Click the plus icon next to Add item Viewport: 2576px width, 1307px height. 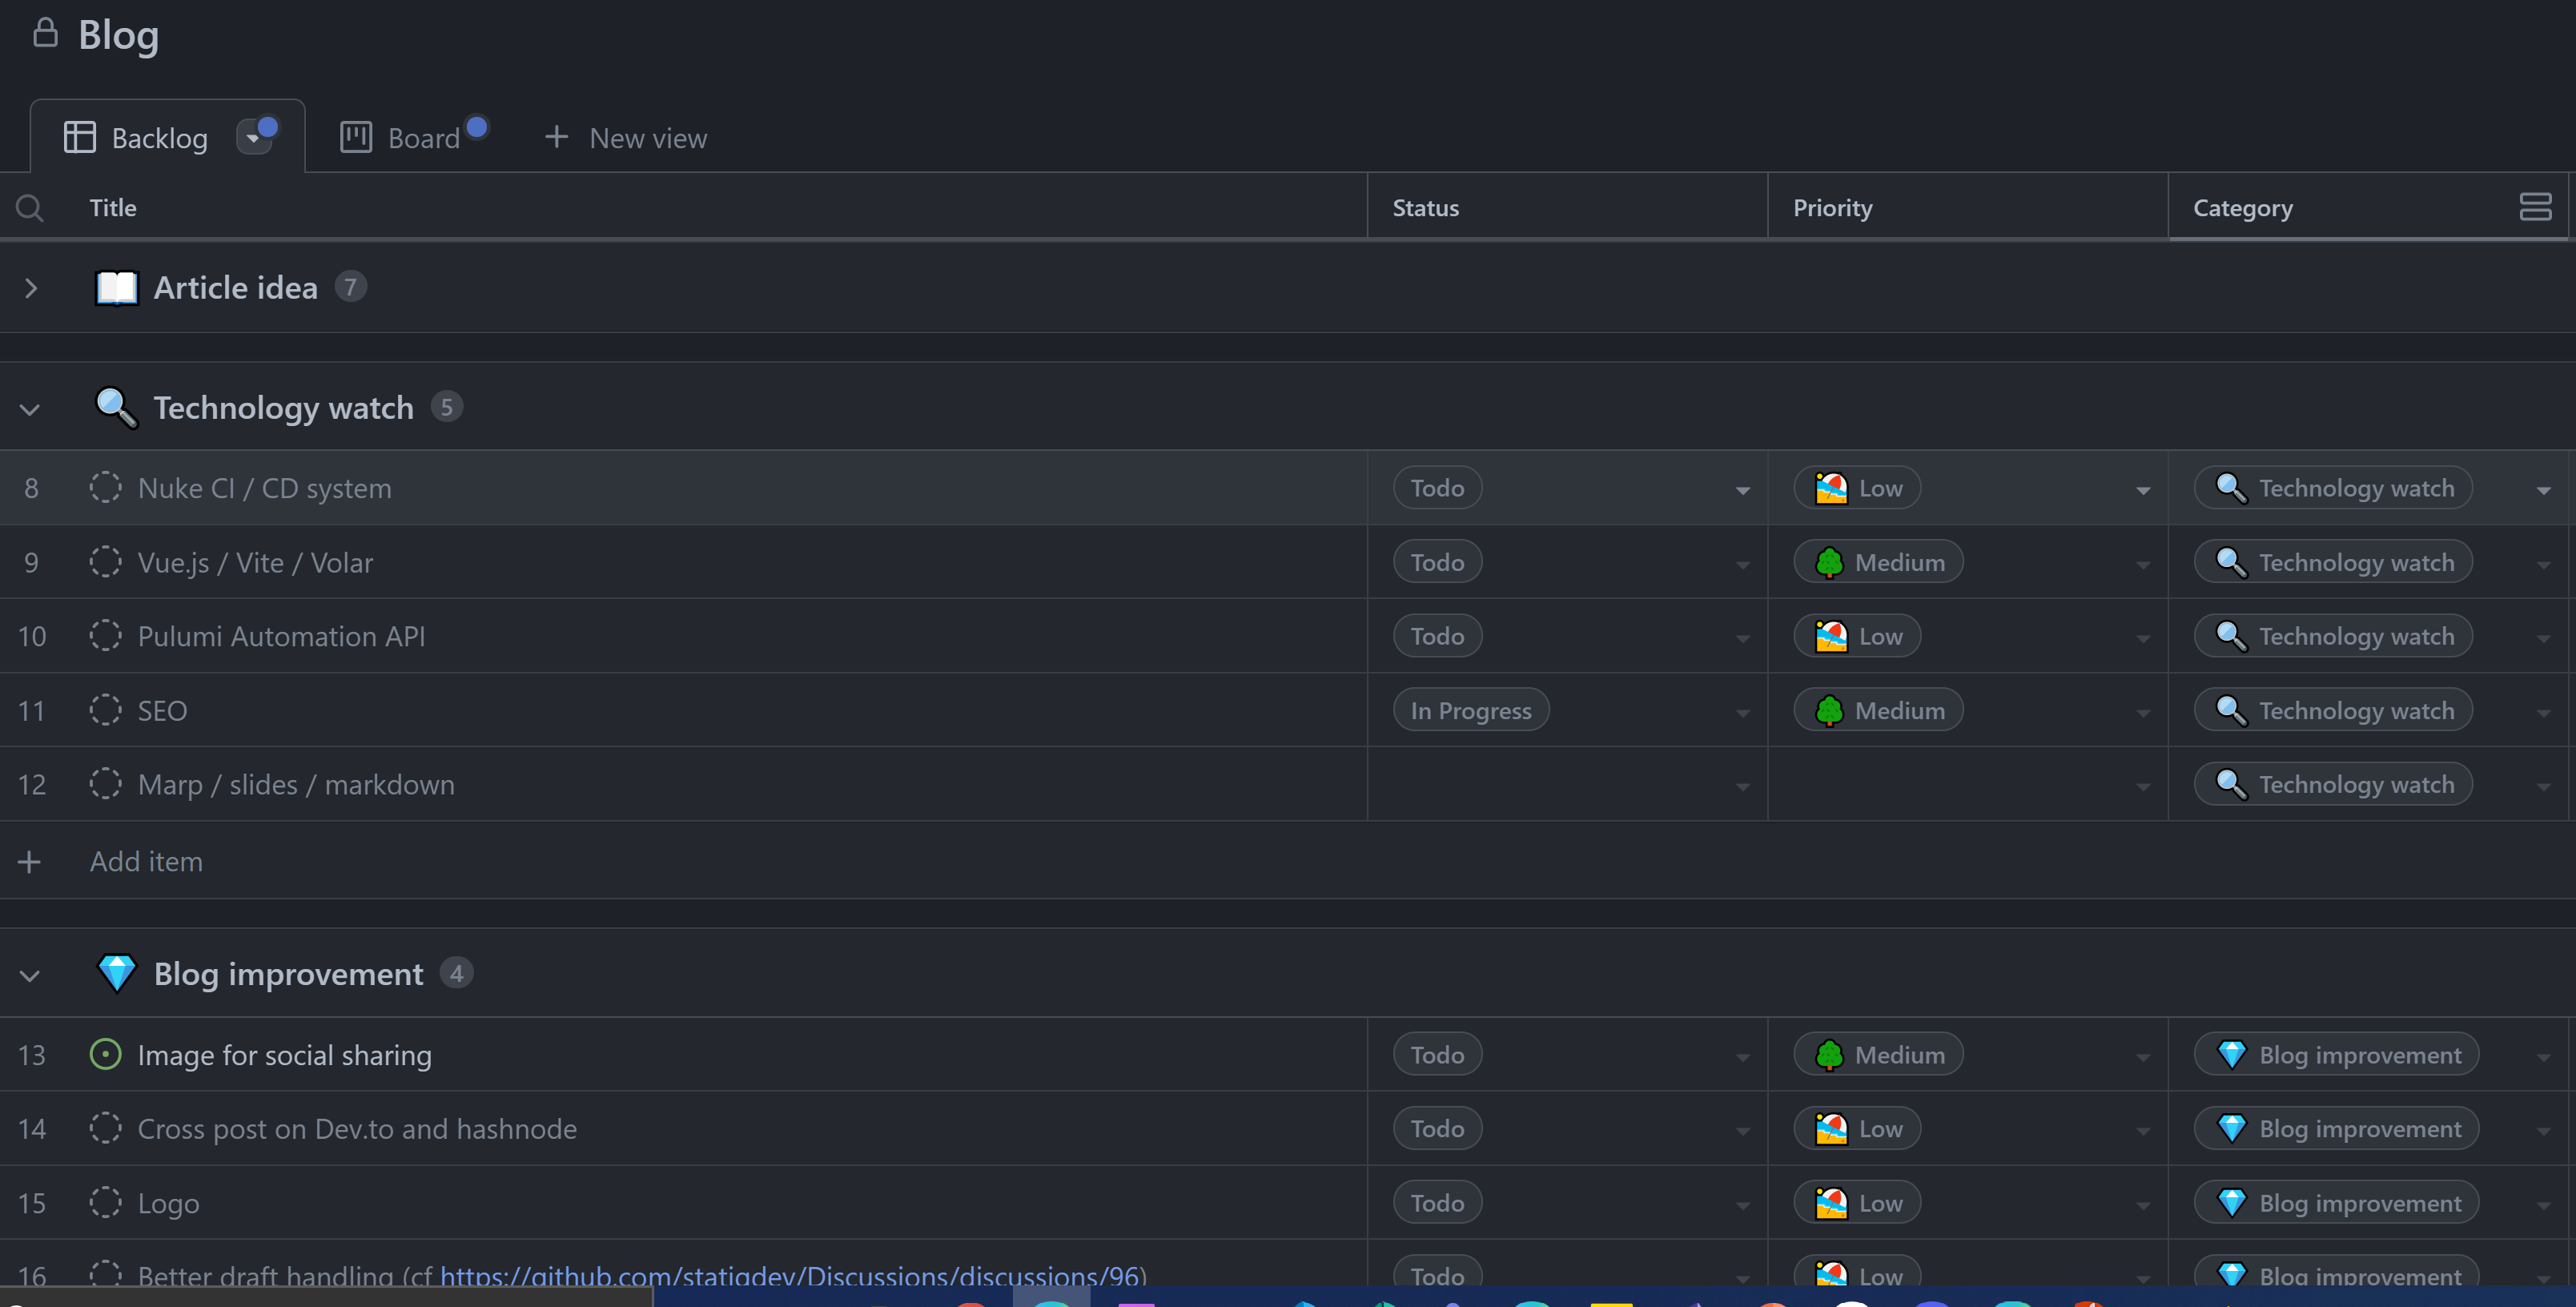pyautogui.click(x=29, y=861)
